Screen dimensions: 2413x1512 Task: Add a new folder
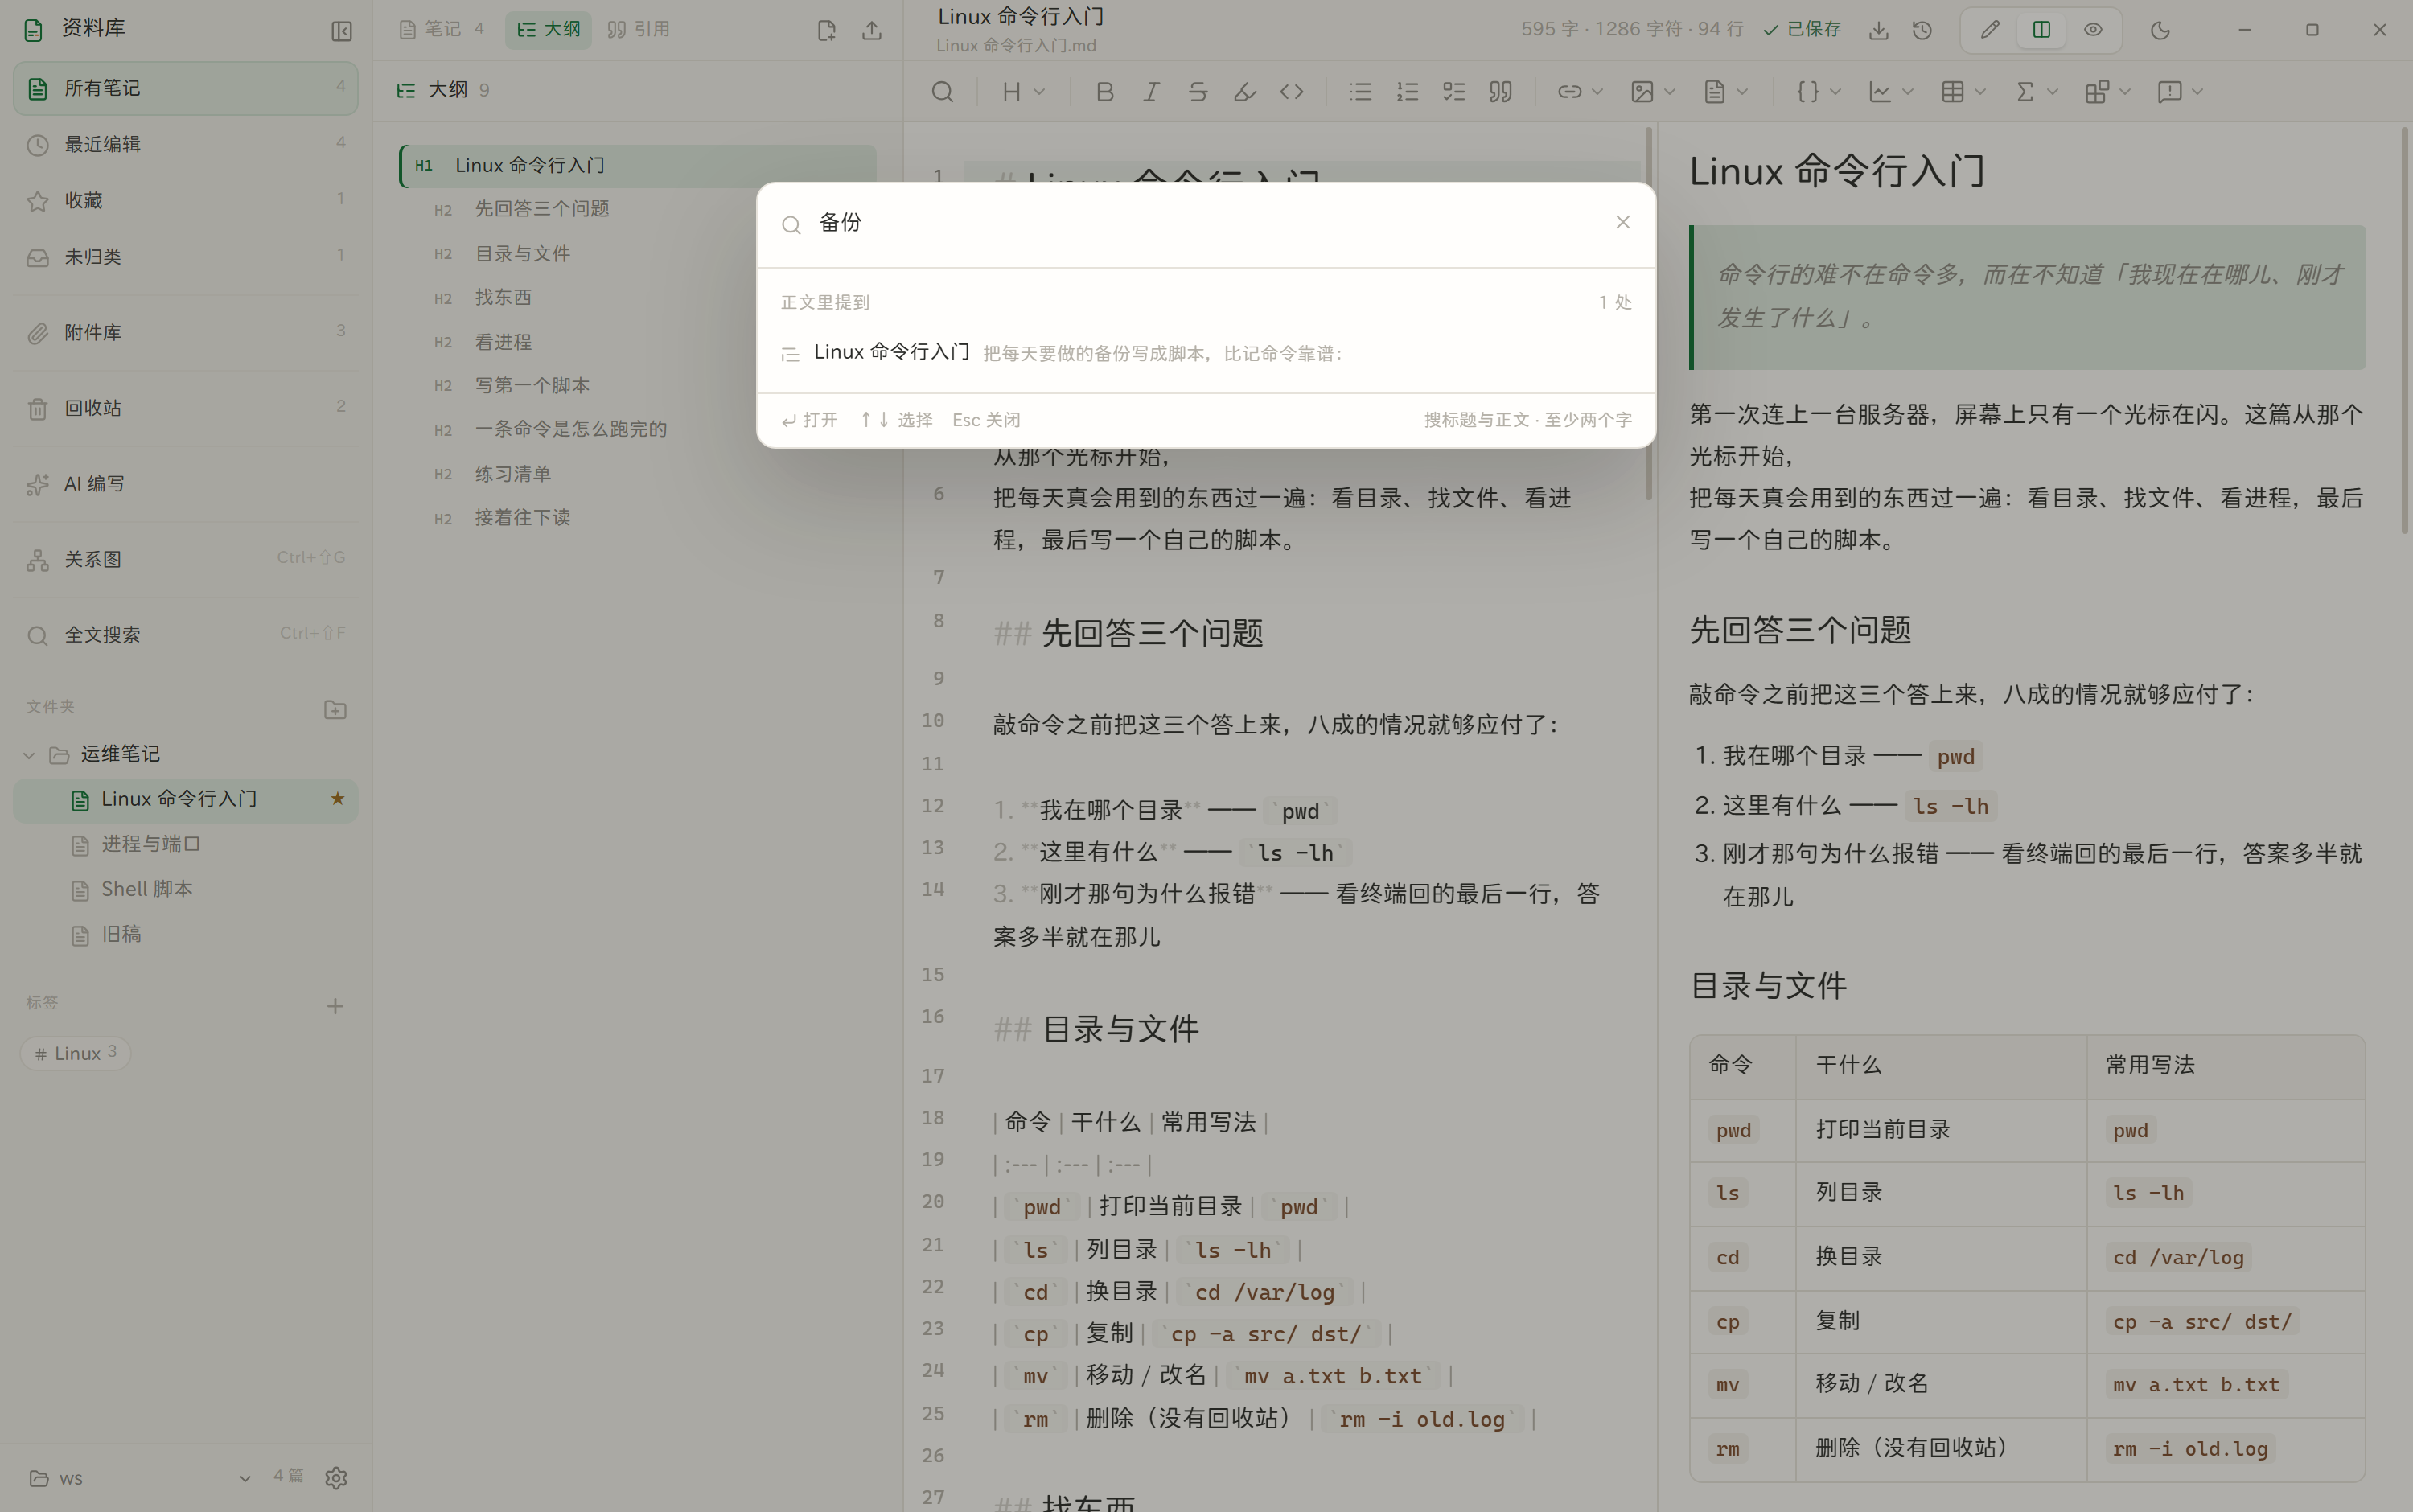[x=335, y=709]
